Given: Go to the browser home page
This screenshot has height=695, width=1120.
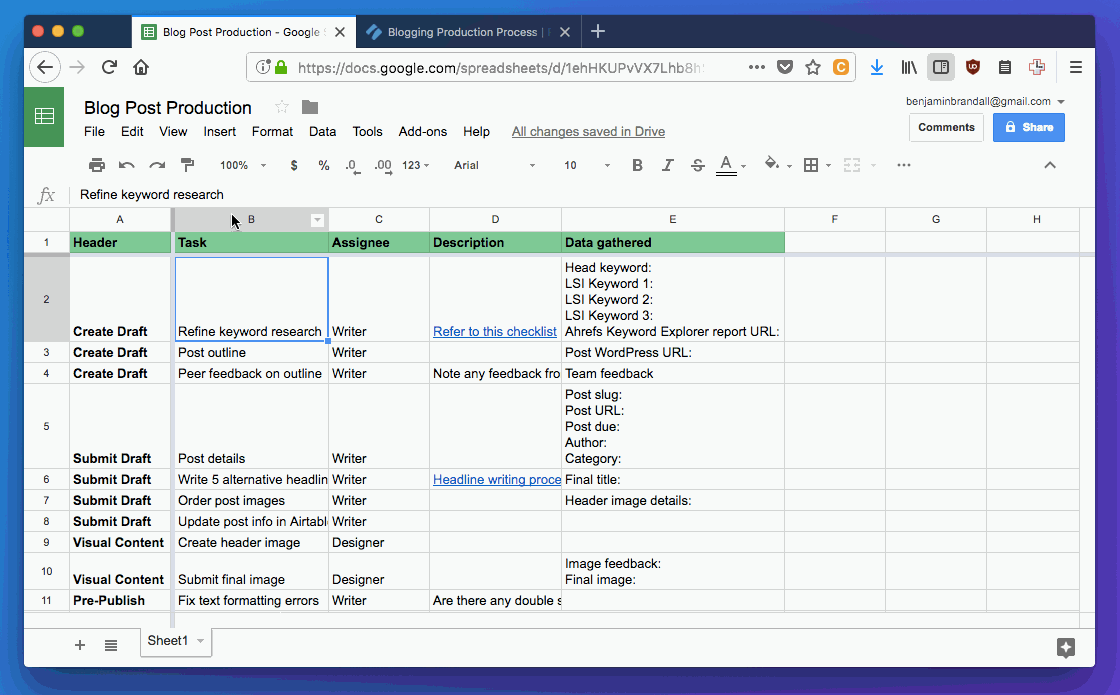Looking at the screenshot, I should coord(141,67).
